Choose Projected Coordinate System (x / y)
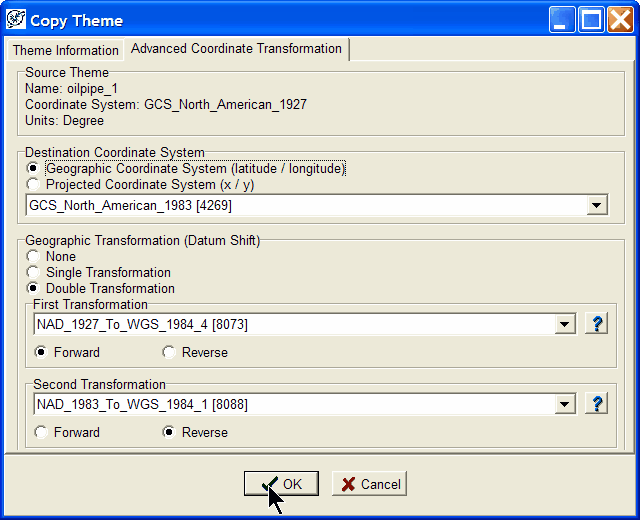Screen dimensions: 640x520 [x=34, y=185]
